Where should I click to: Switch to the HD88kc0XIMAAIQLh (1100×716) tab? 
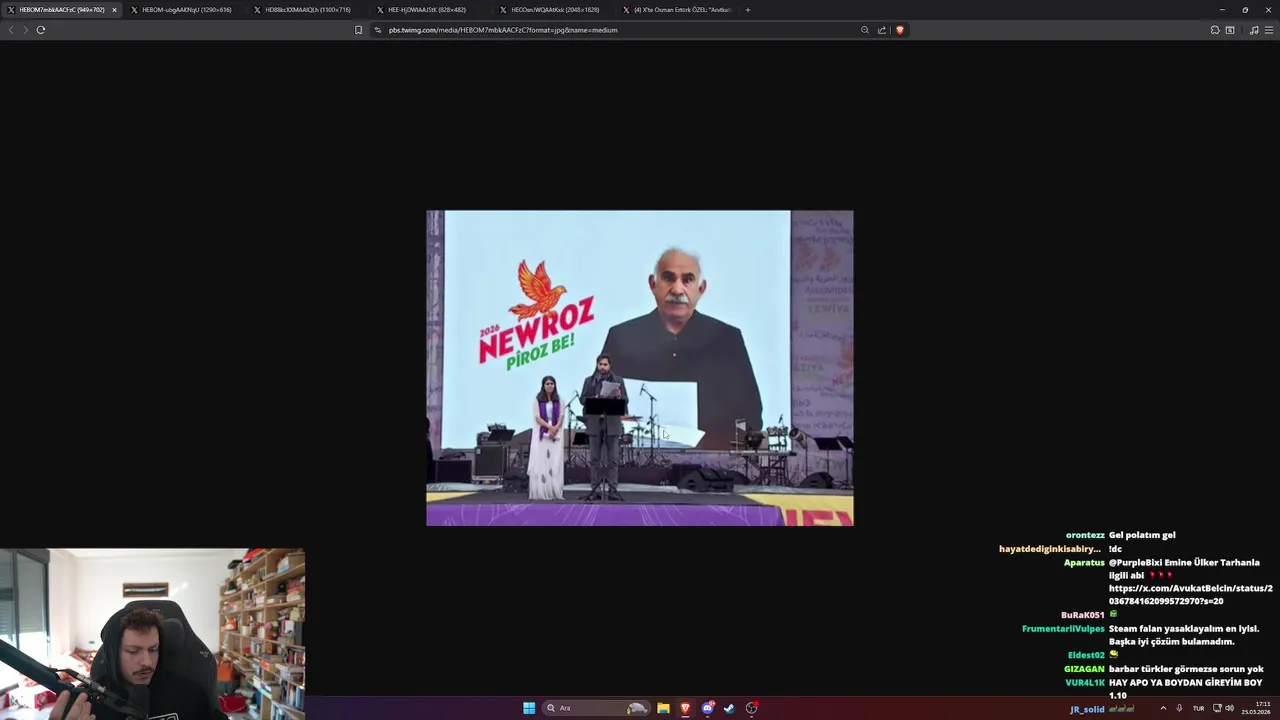(x=308, y=10)
